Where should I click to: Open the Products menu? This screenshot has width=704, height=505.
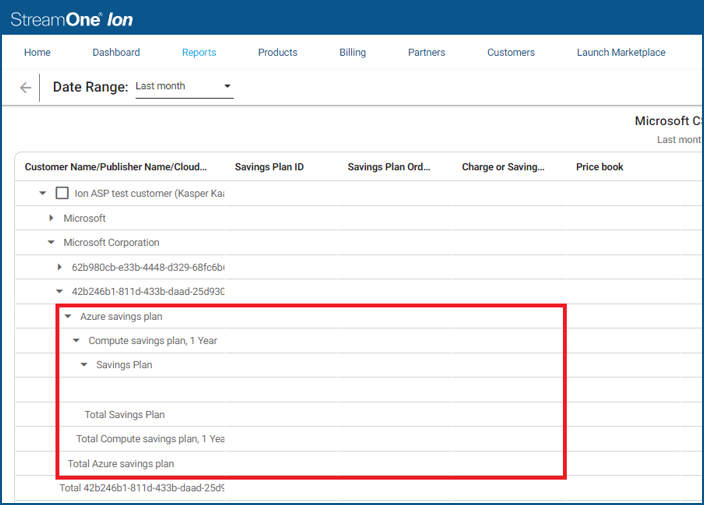pyautogui.click(x=277, y=53)
